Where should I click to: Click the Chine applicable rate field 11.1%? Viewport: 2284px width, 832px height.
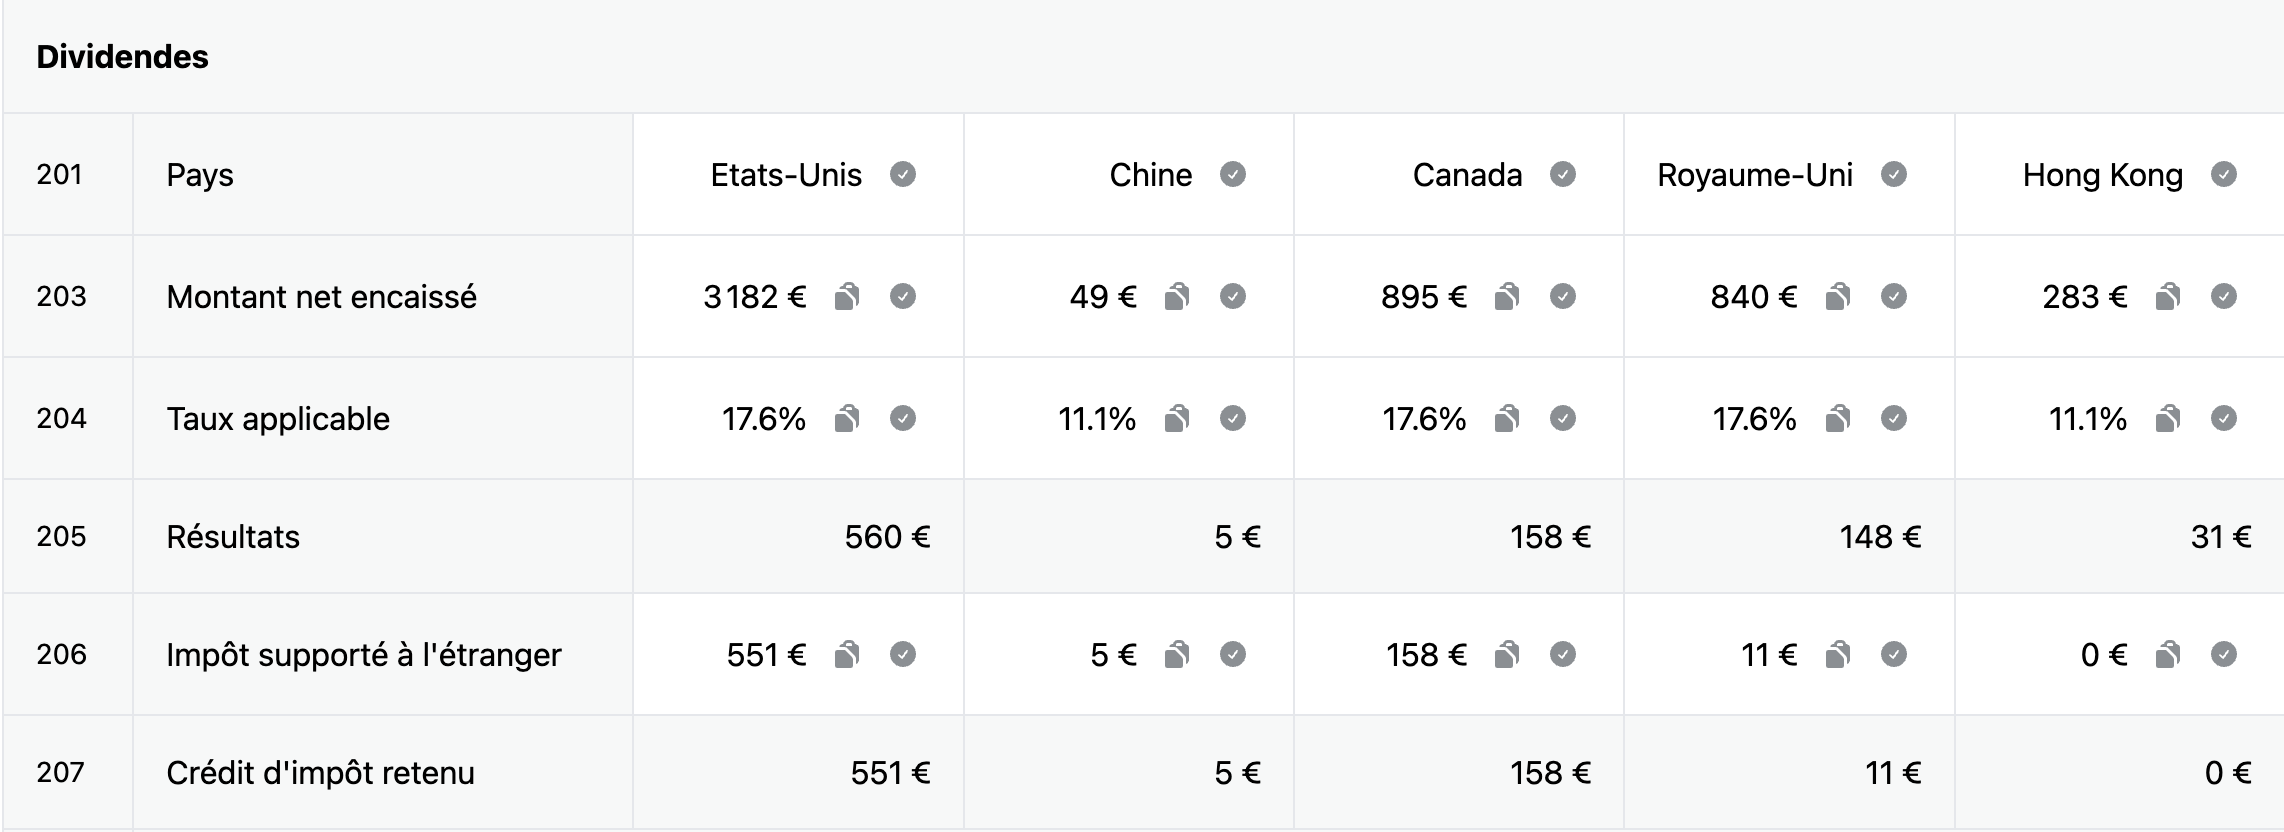pyautogui.click(x=1097, y=419)
